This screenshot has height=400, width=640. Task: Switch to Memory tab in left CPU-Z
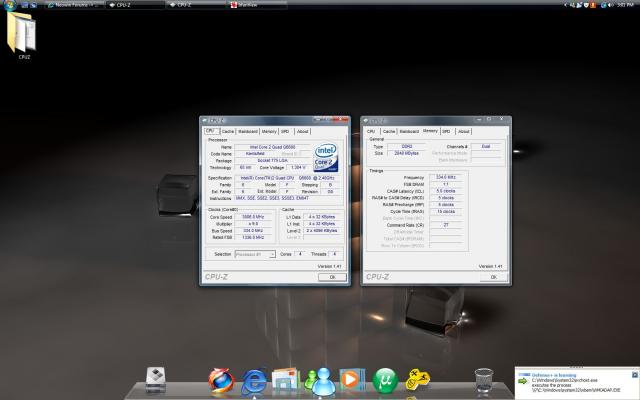click(x=269, y=131)
